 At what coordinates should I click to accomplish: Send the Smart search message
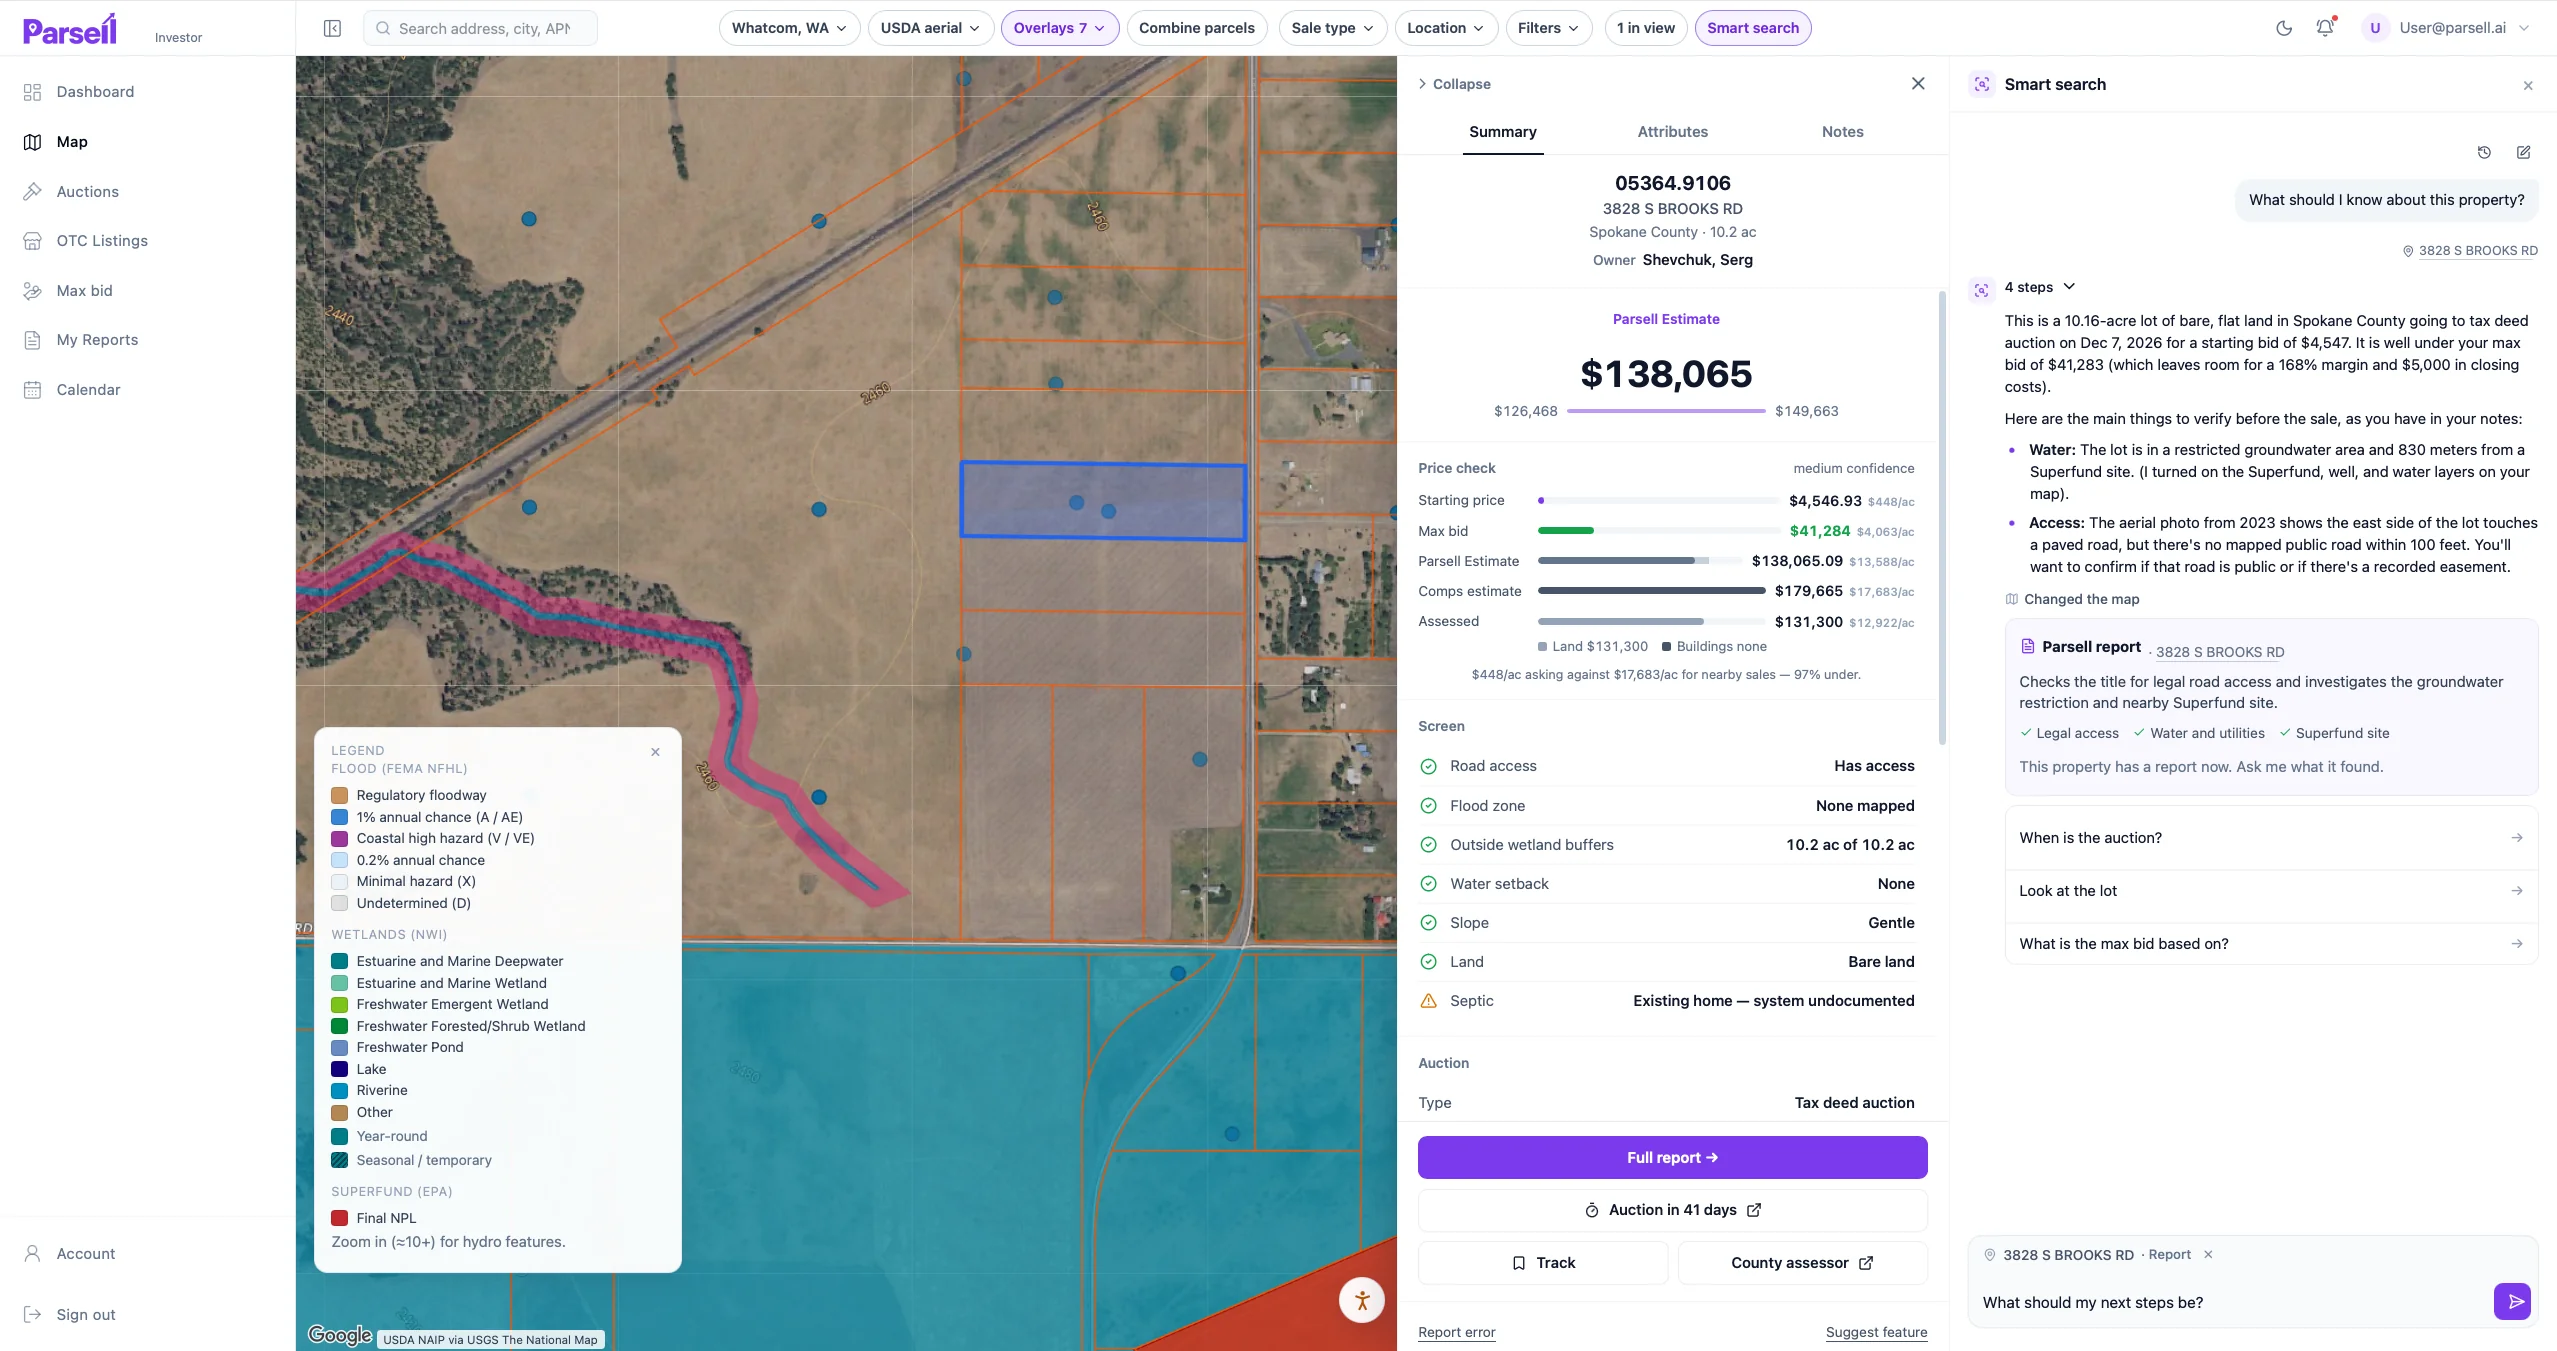2512,1302
